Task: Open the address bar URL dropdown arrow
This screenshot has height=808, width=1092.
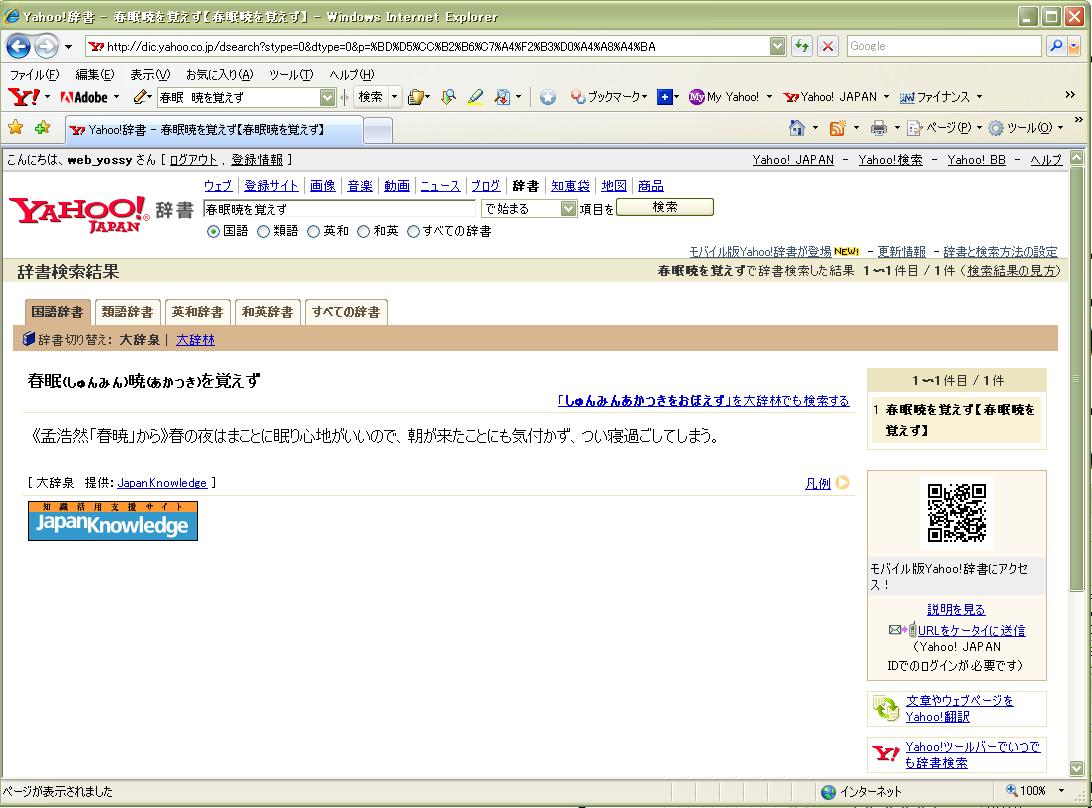Action: pyautogui.click(x=777, y=47)
